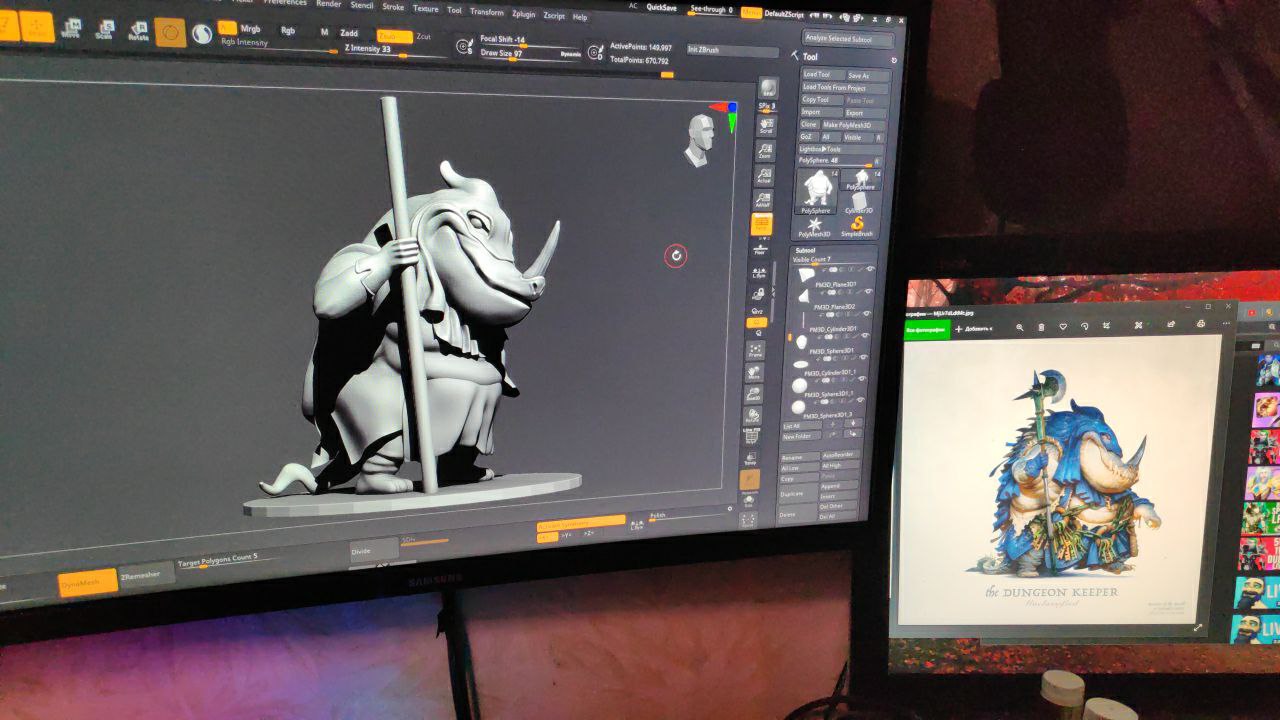Adjust the Z Intensity slider
The image size is (1280, 720).
point(395,51)
